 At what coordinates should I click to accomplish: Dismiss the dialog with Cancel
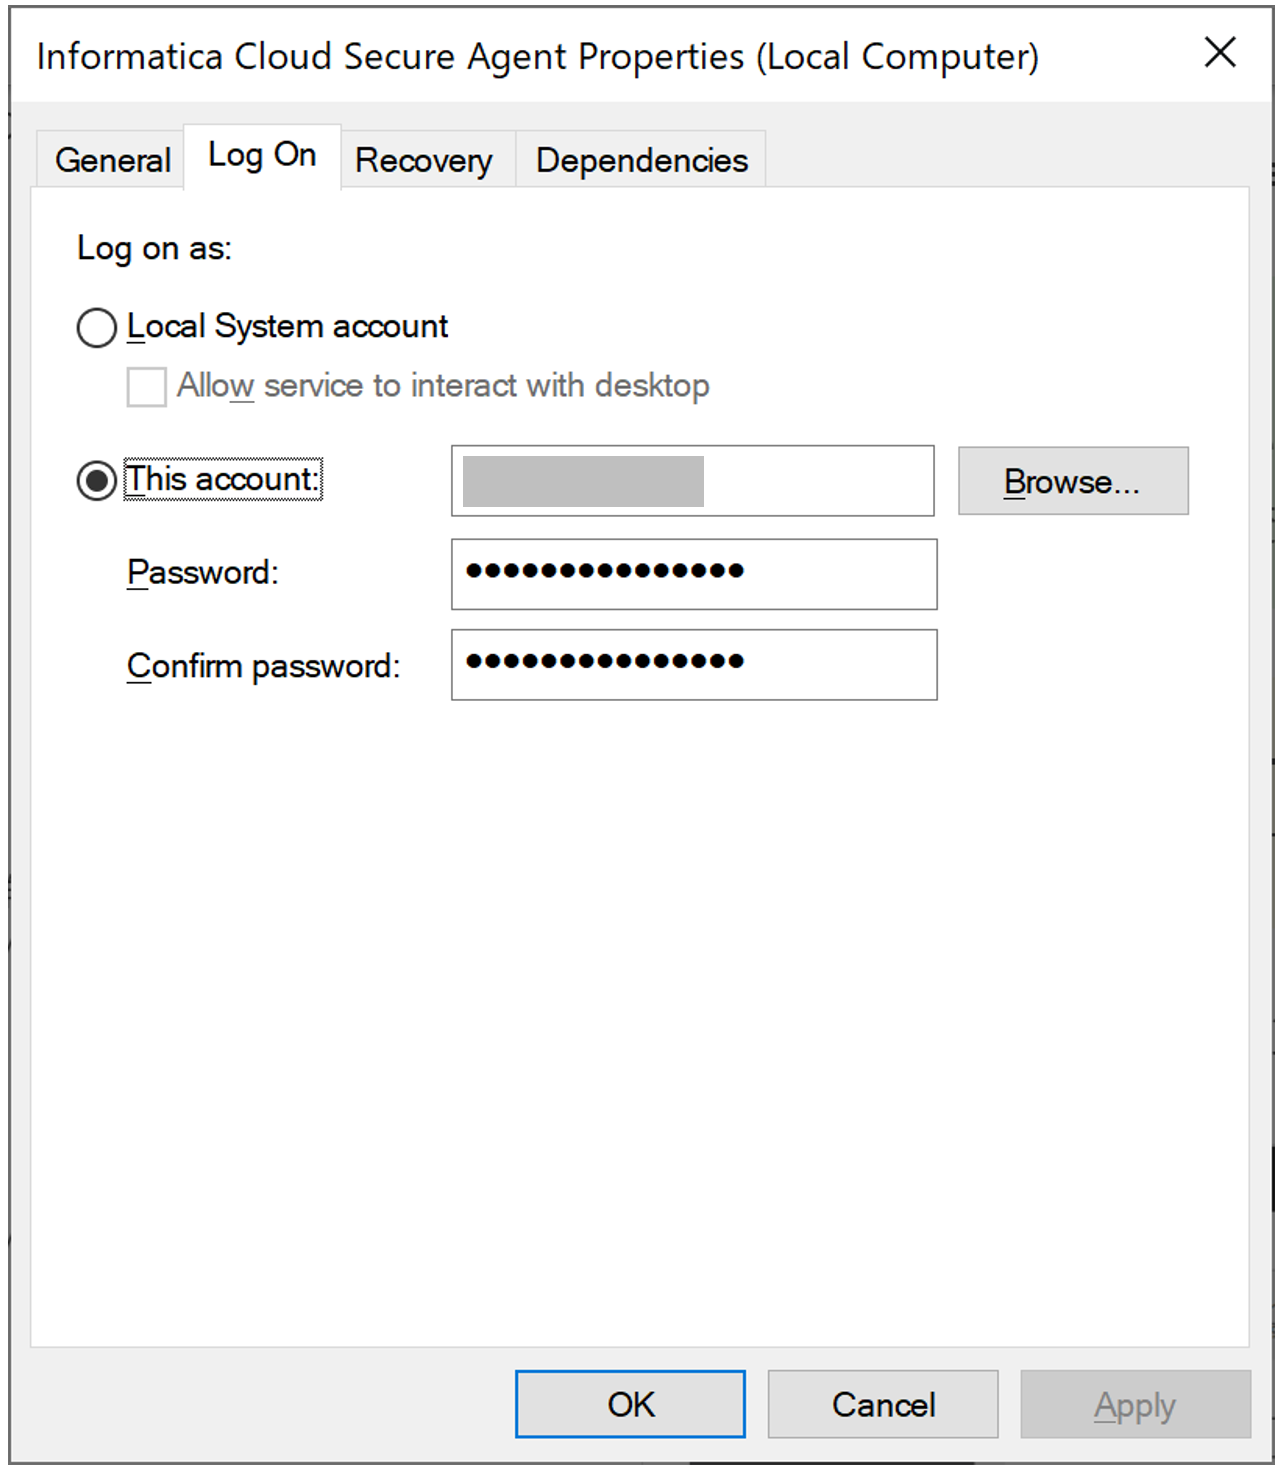click(x=882, y=1403)
